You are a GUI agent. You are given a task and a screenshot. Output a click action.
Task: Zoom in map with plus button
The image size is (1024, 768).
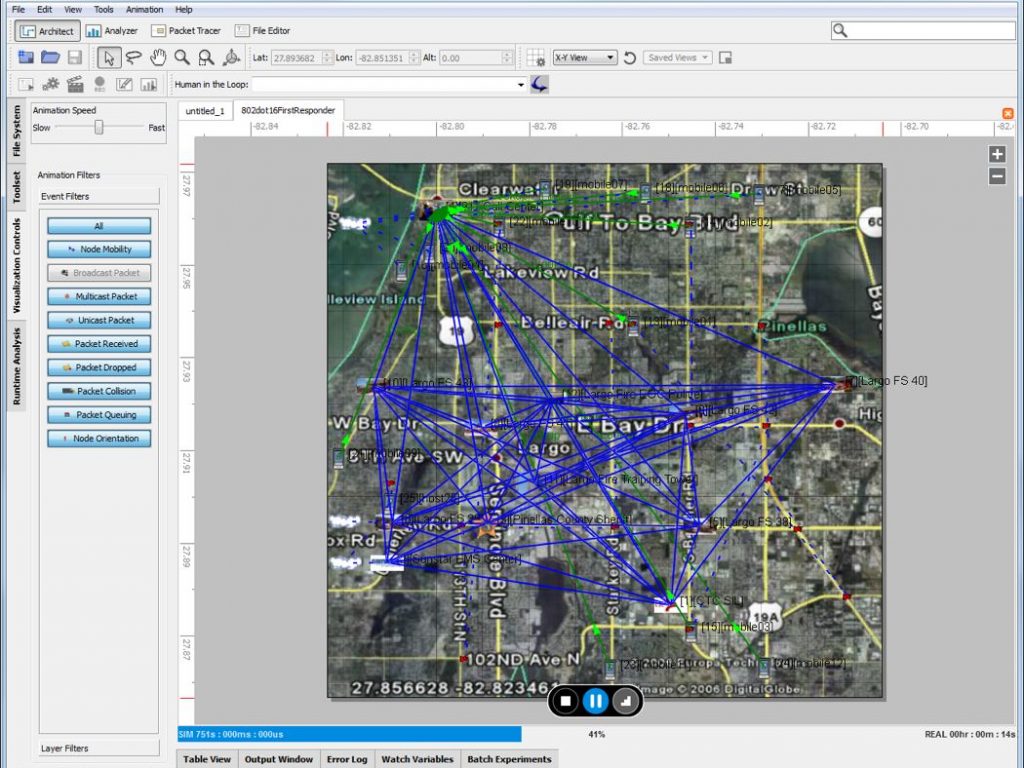pos(996,154)
